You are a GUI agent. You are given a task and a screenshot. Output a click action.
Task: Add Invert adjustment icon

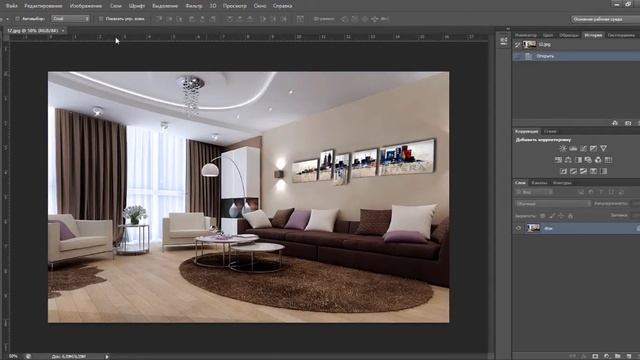[563, 171]
